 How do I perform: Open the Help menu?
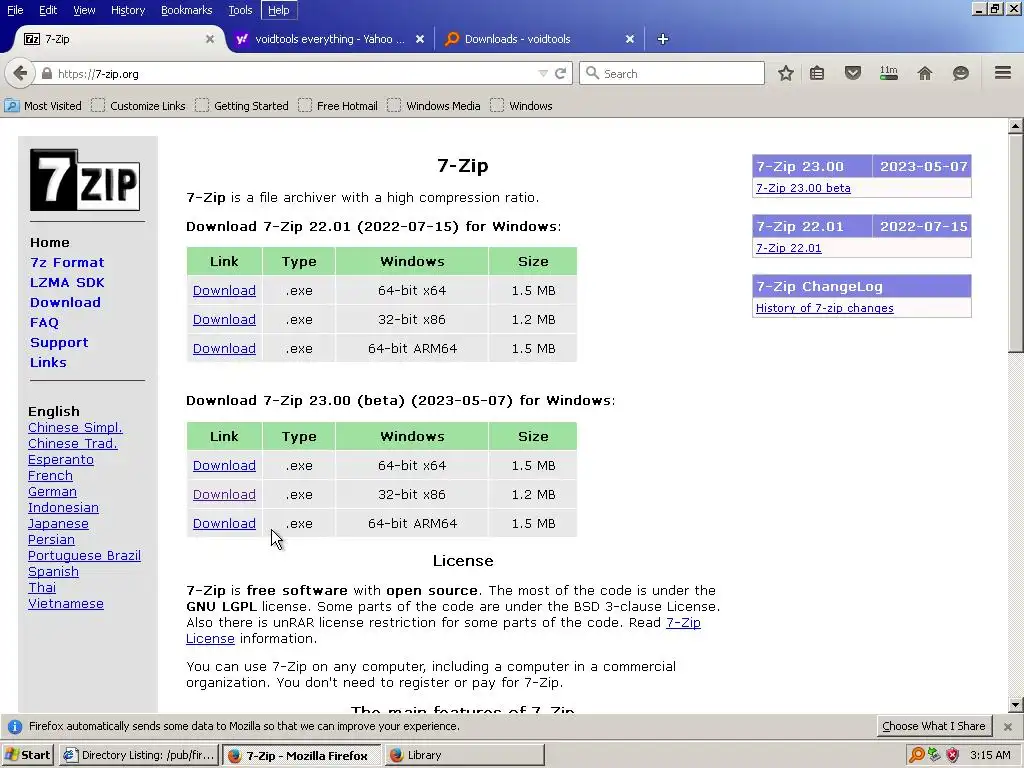click(x=279, y=10)
